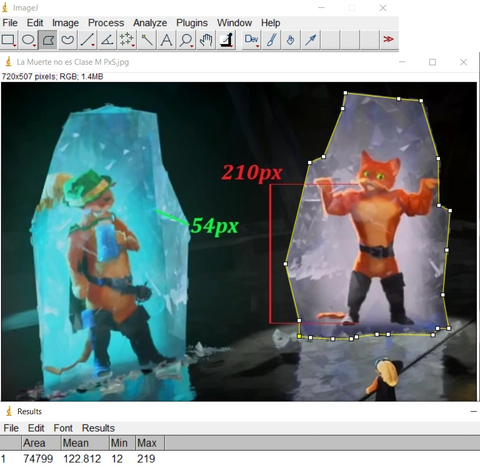Select the Magnifying glass tool

[x=186, y=40]
